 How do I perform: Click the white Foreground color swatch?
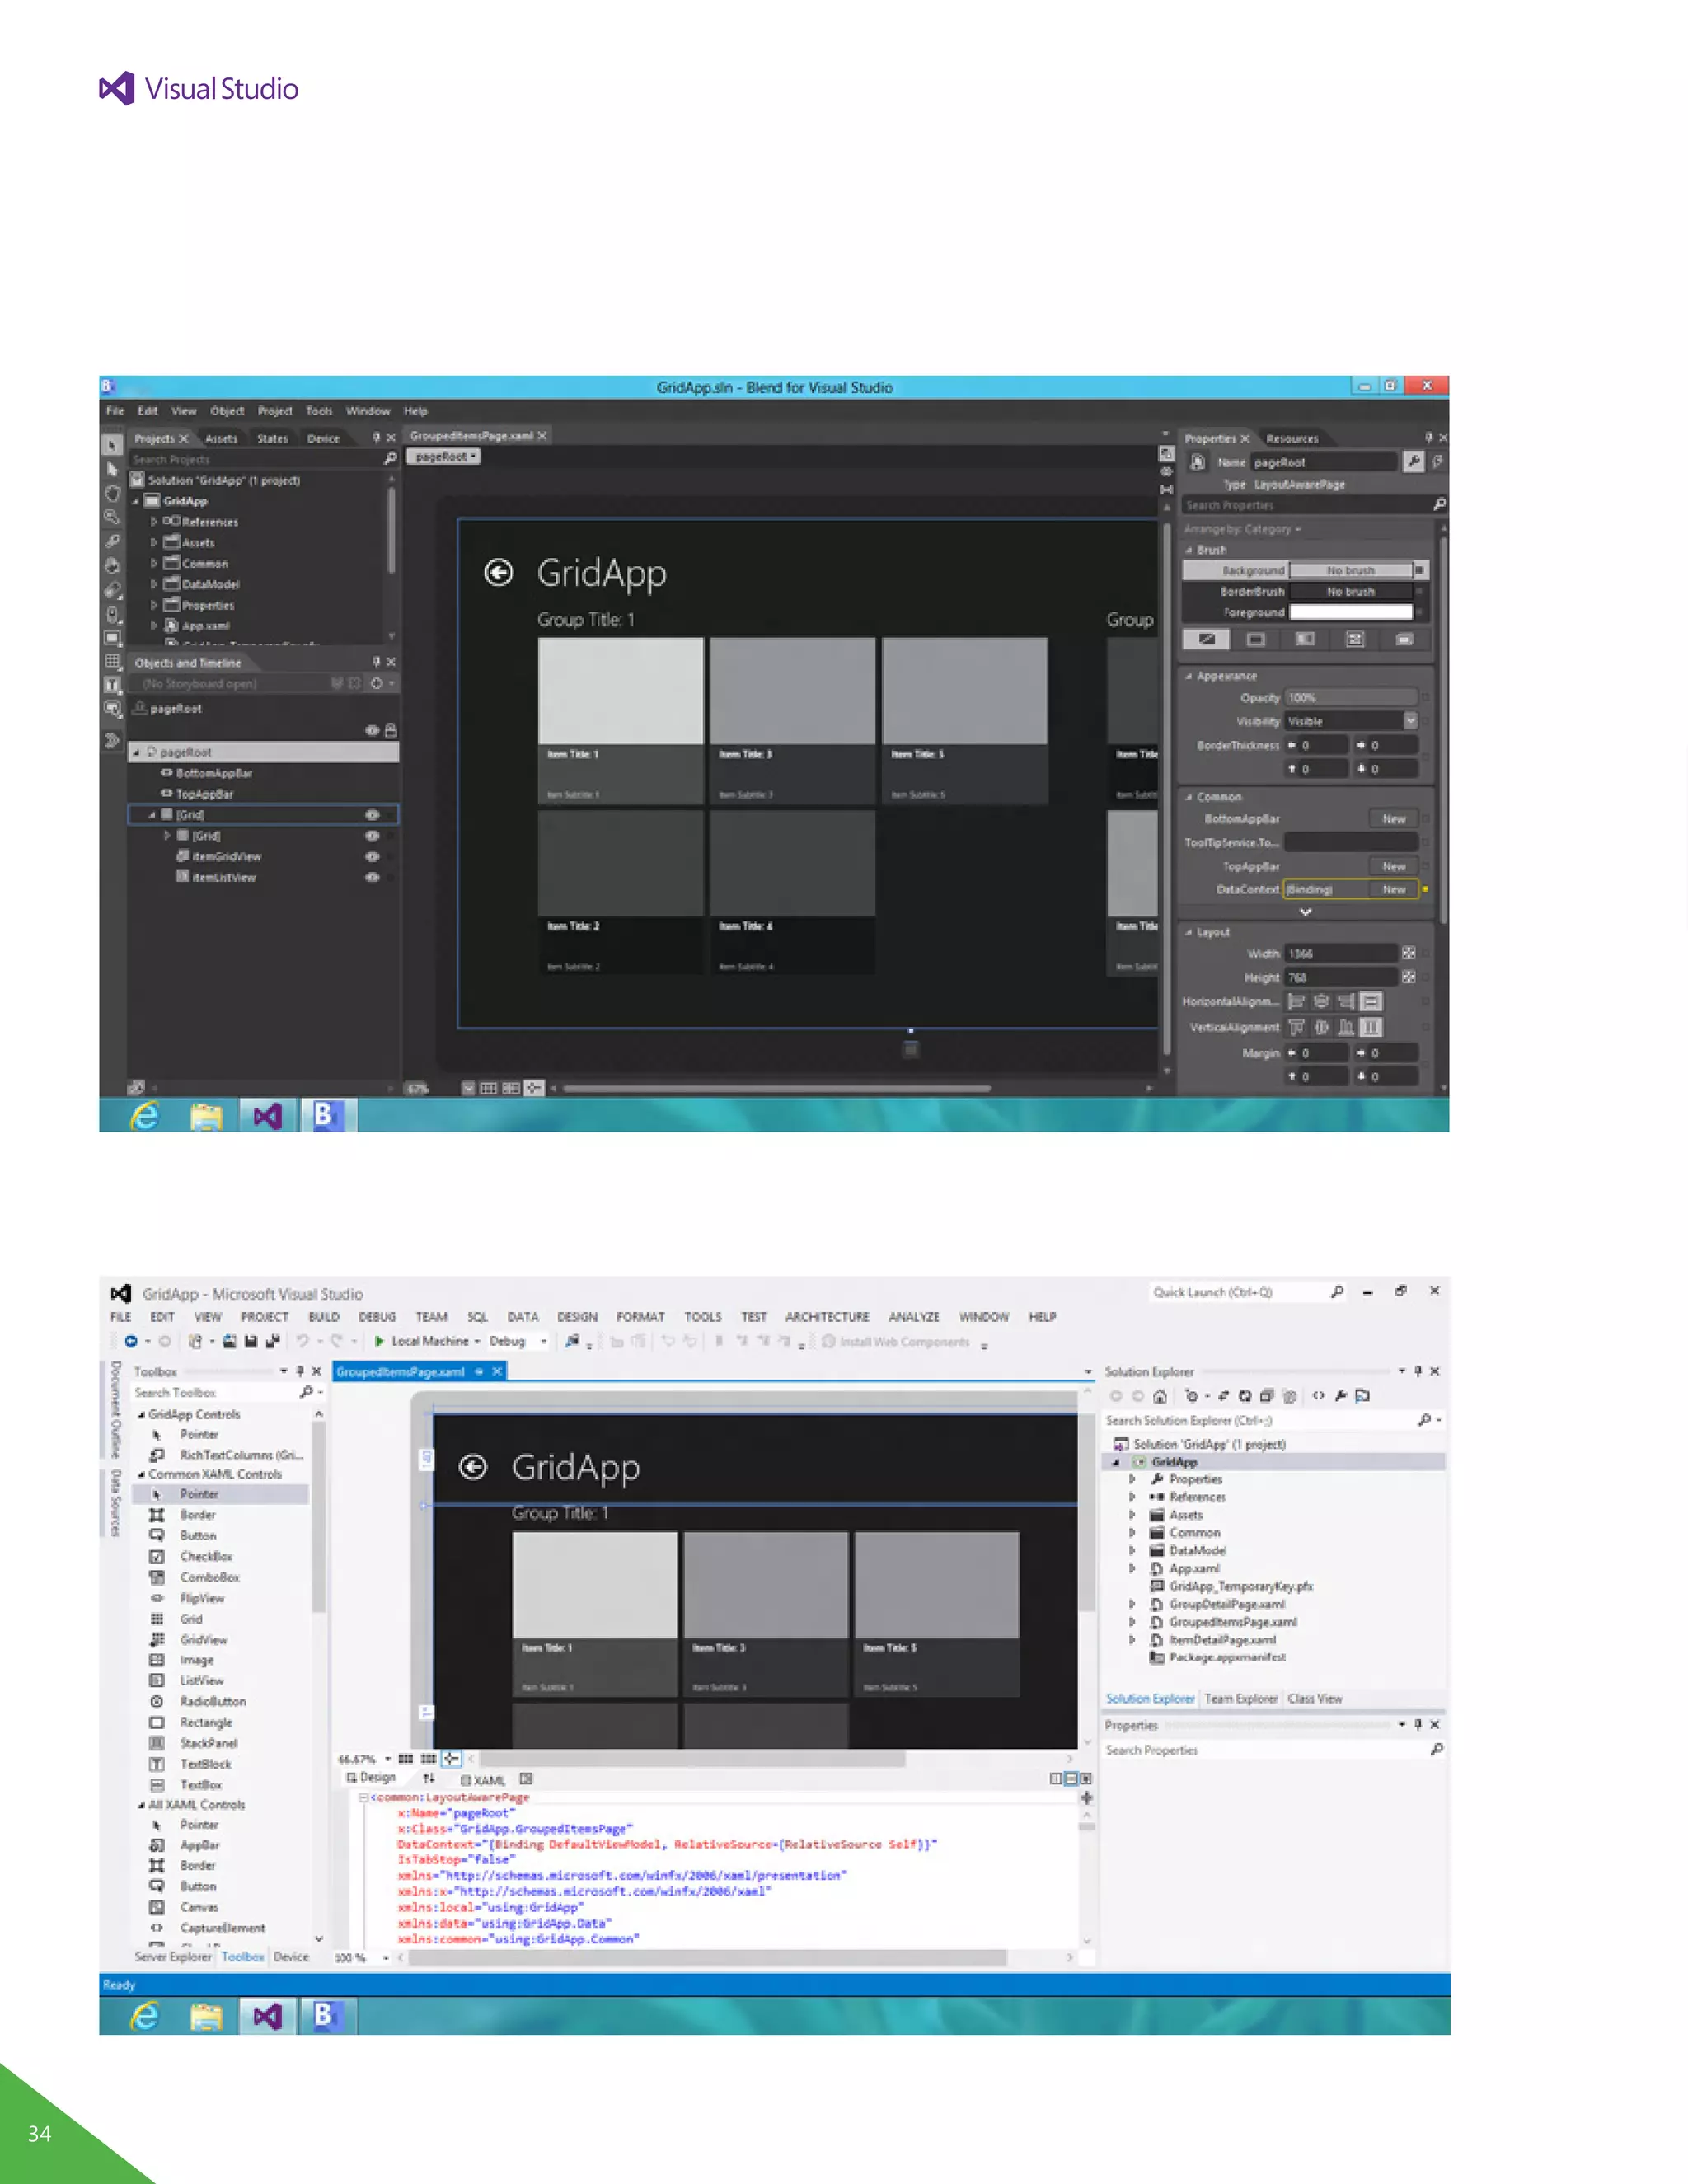coord(1350,612)
